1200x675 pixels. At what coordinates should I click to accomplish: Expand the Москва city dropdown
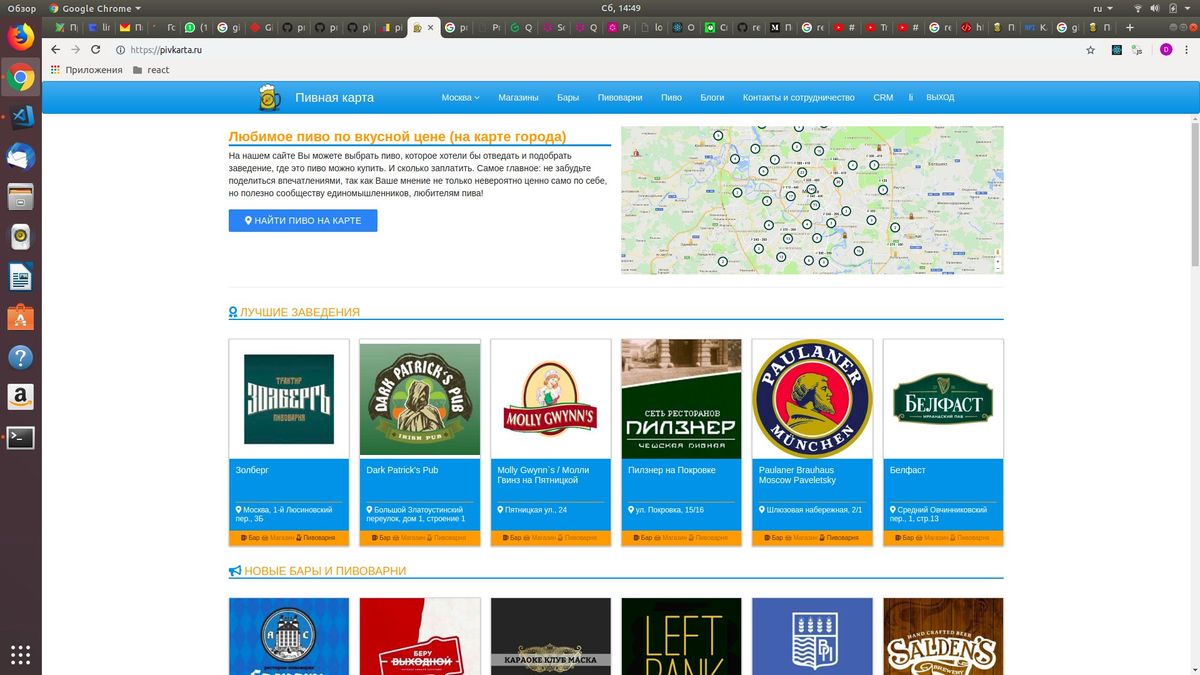point(460,97)
